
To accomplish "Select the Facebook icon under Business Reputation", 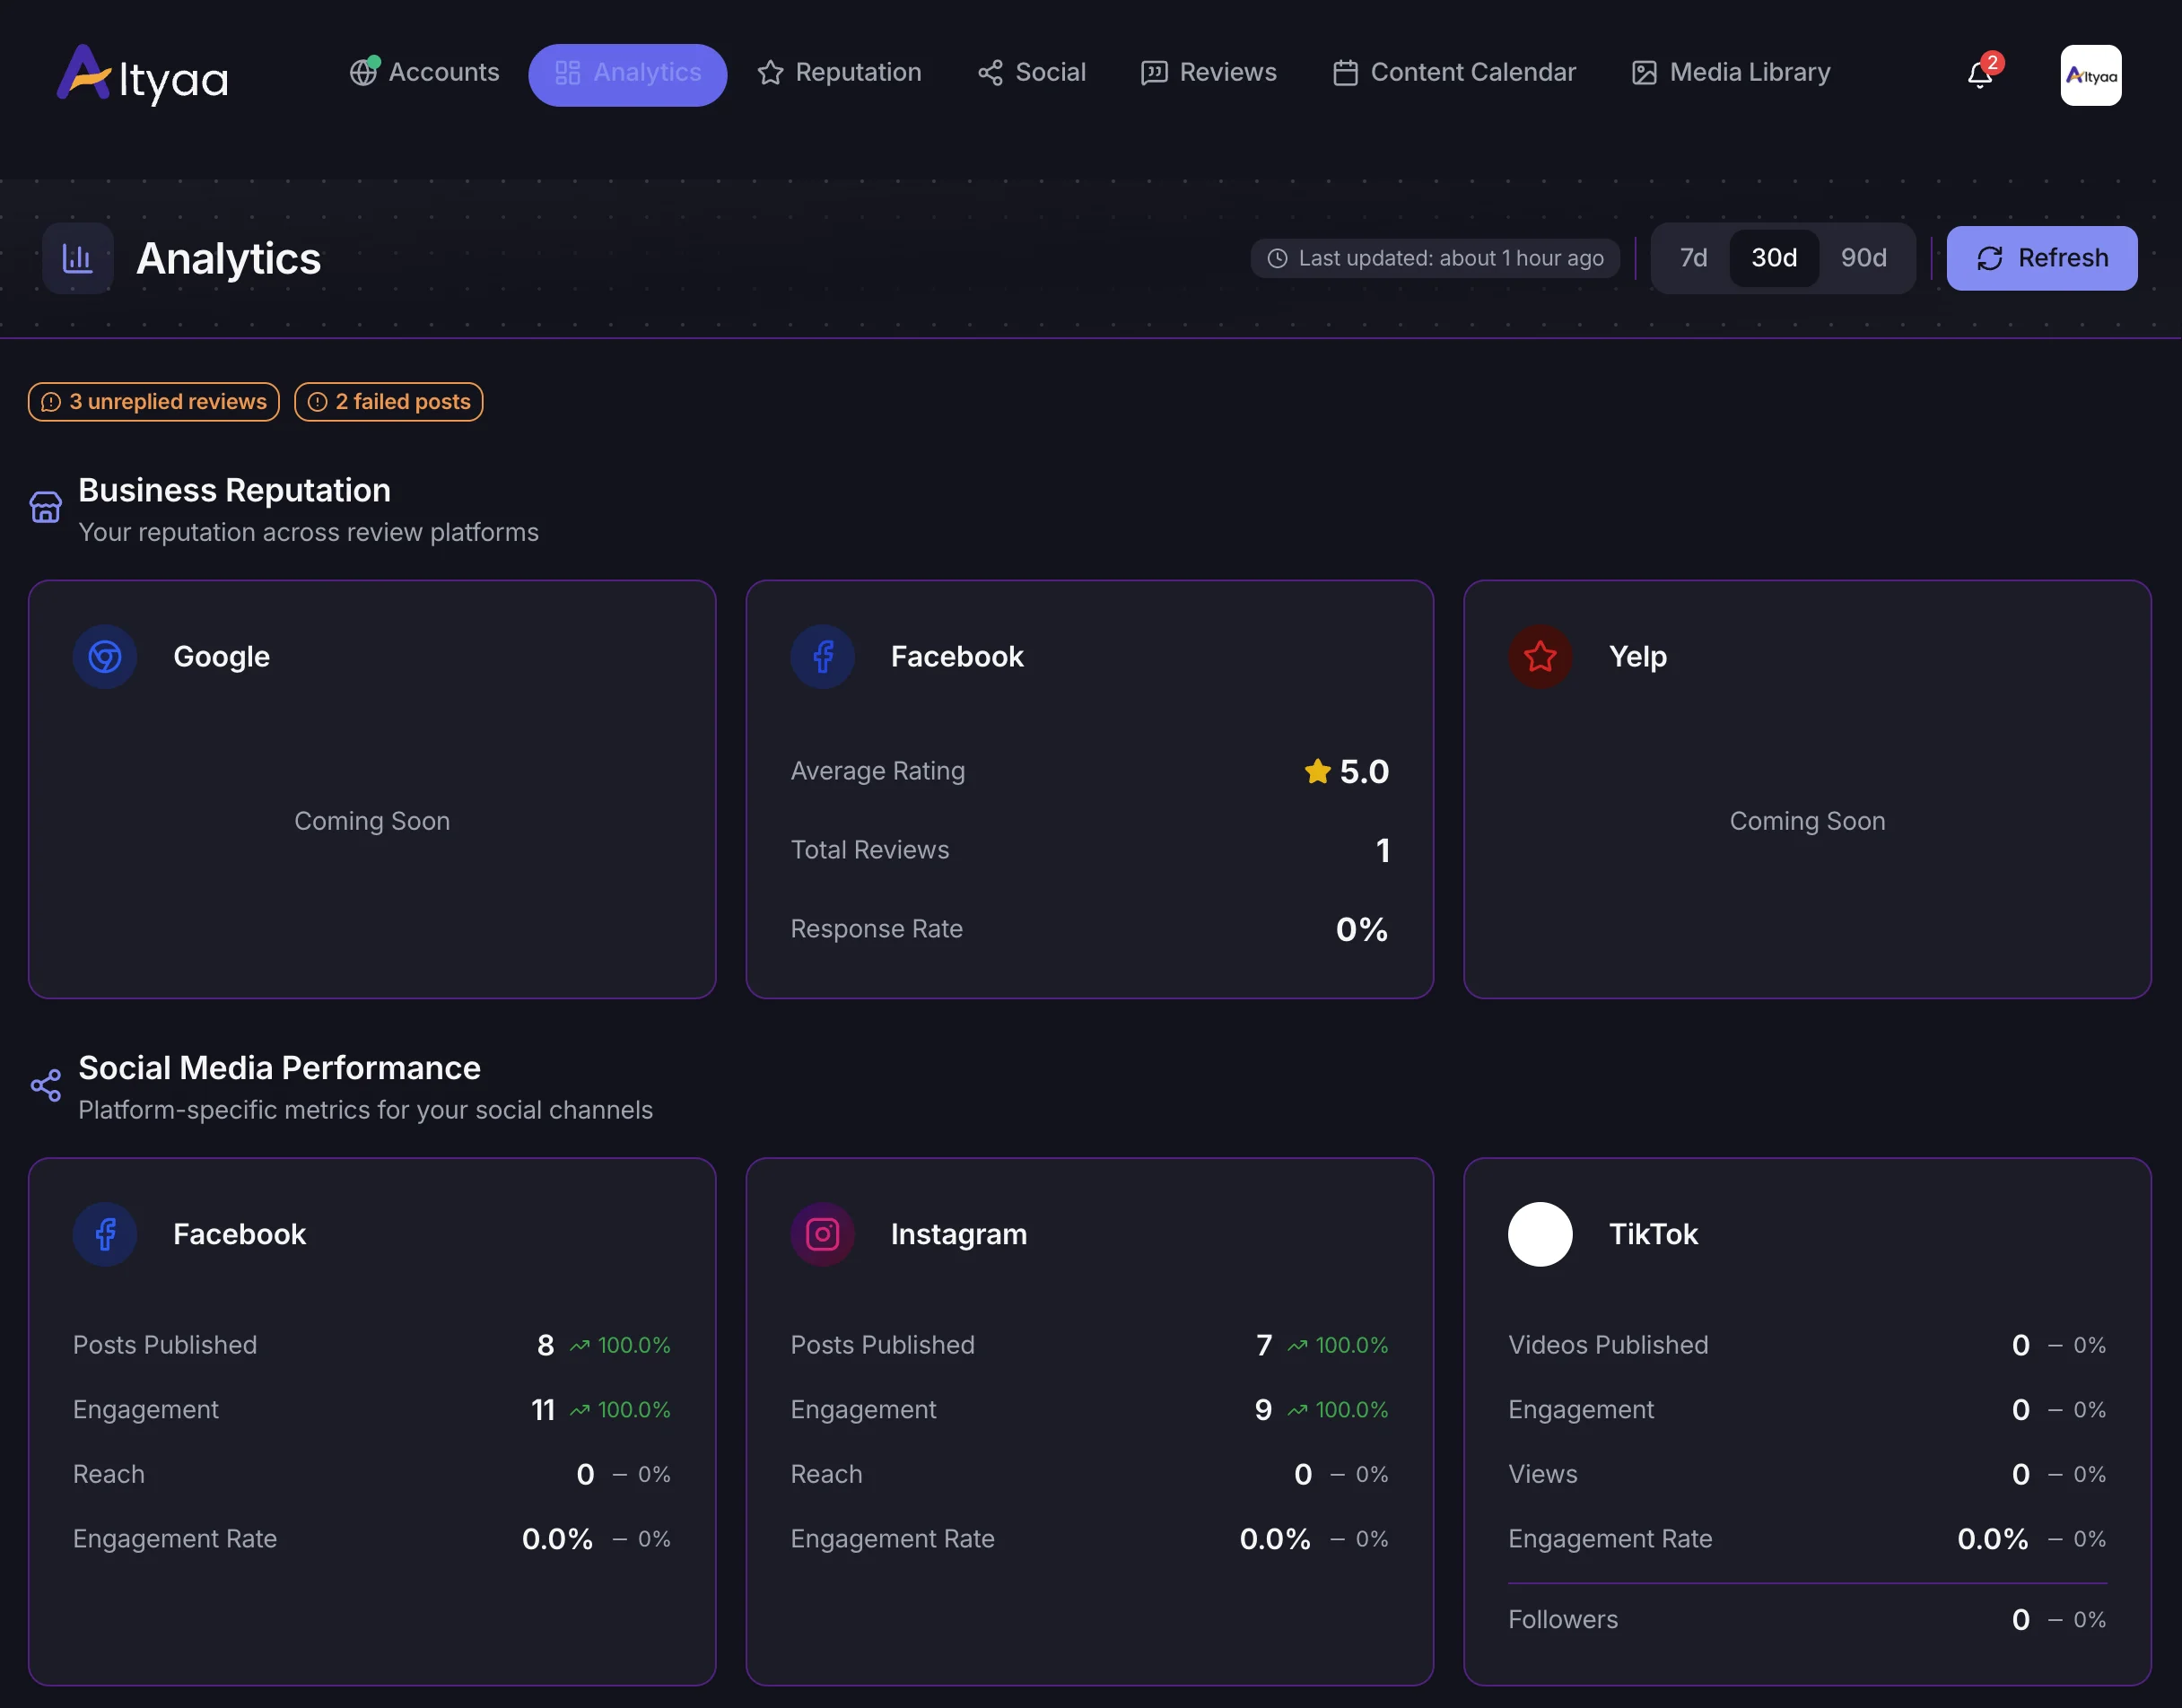I will [823, 657].
